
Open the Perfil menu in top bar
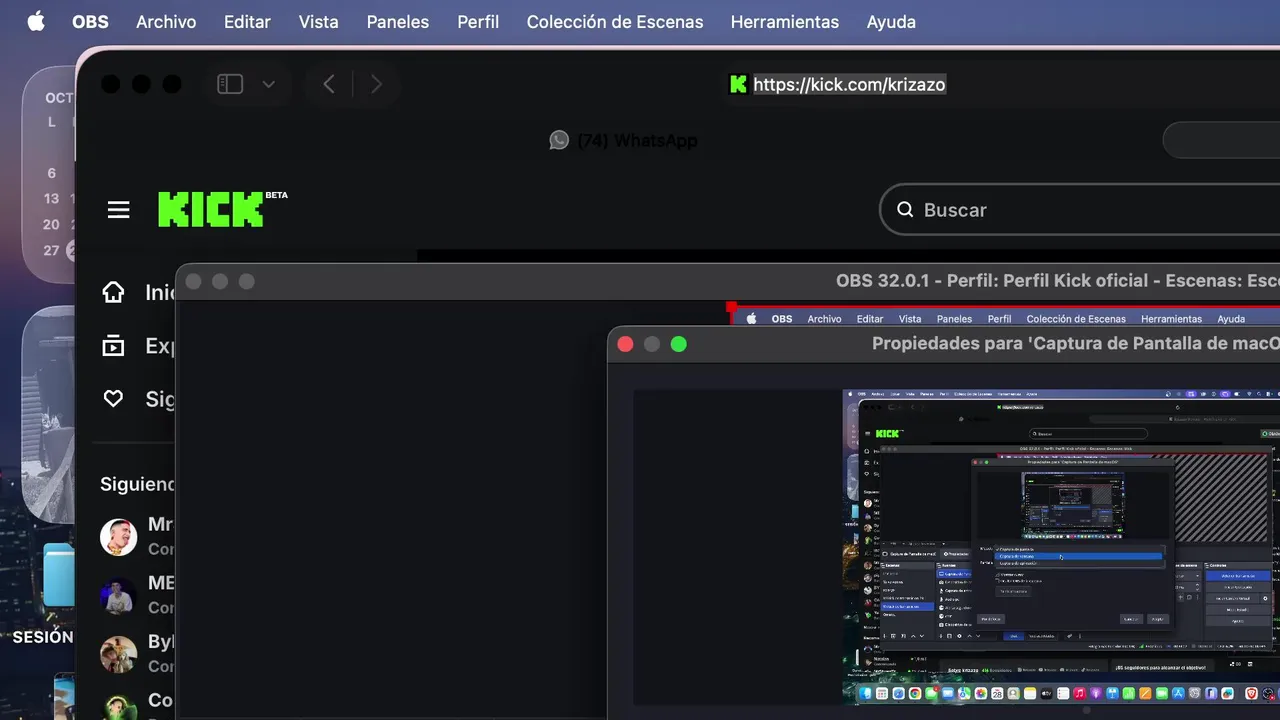click(x=478, y=21)
